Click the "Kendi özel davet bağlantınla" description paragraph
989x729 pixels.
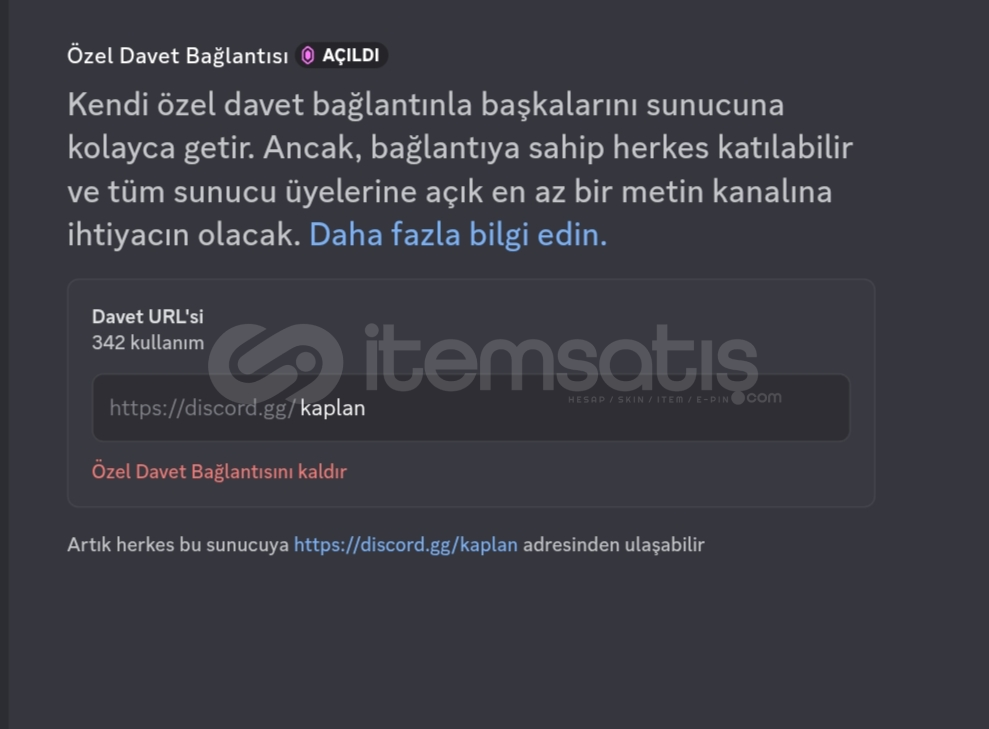460,169
